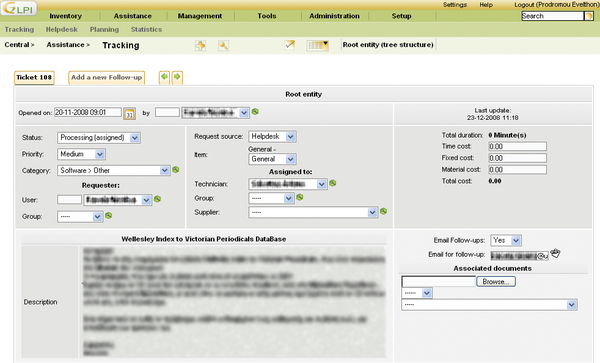Screen dimensions: 600x363
Task: Open the Inventory menu
Action: pyautogui.click(x=65, y=16)
